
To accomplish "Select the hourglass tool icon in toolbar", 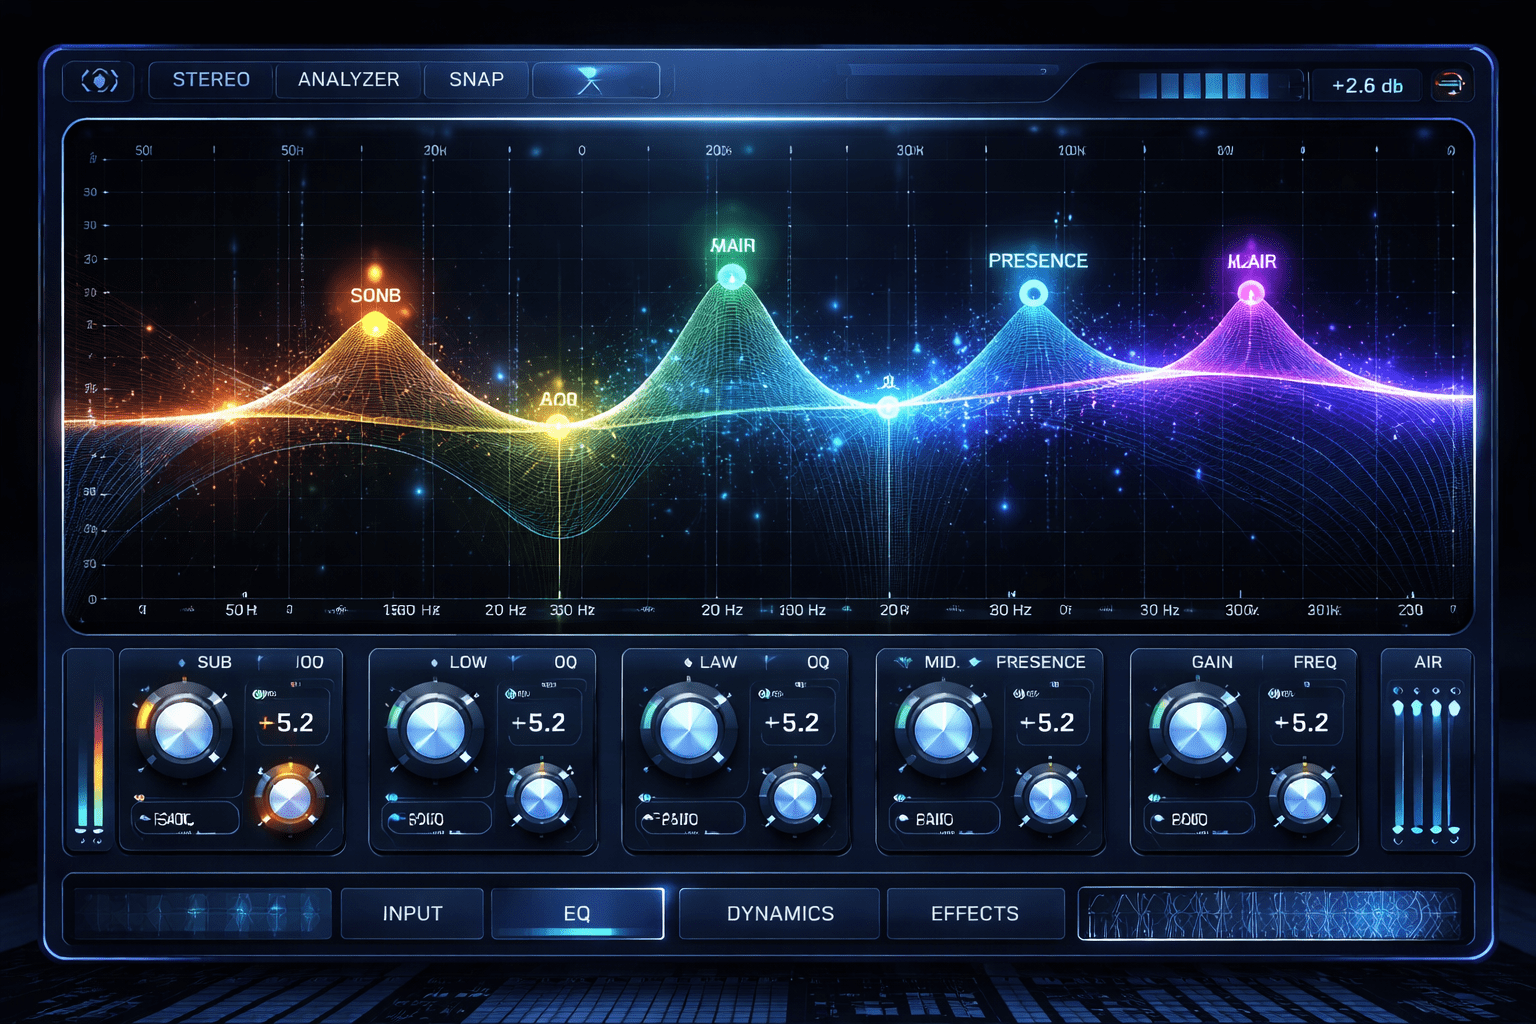I will tap(594, 78).
